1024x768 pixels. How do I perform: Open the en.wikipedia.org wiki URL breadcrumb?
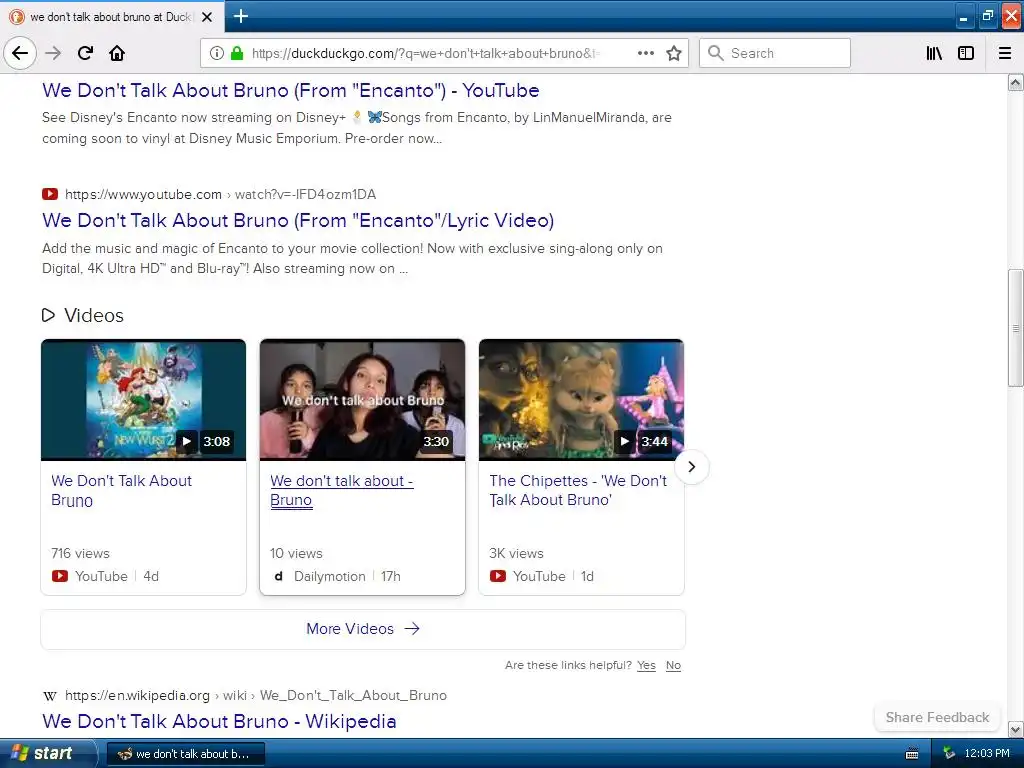pyautogui.click(x=255, y=696)
